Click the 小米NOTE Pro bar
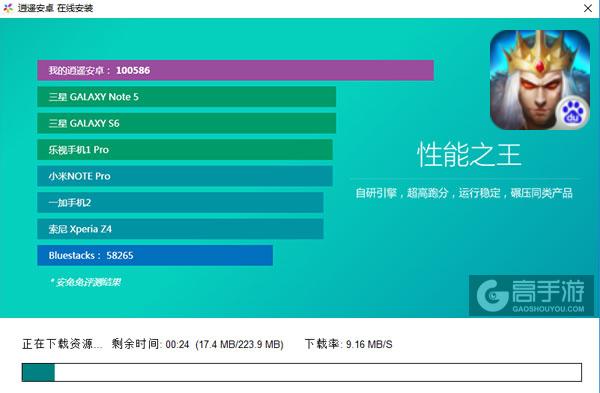This screenshot has height=393, width=600. coord(185,176)
